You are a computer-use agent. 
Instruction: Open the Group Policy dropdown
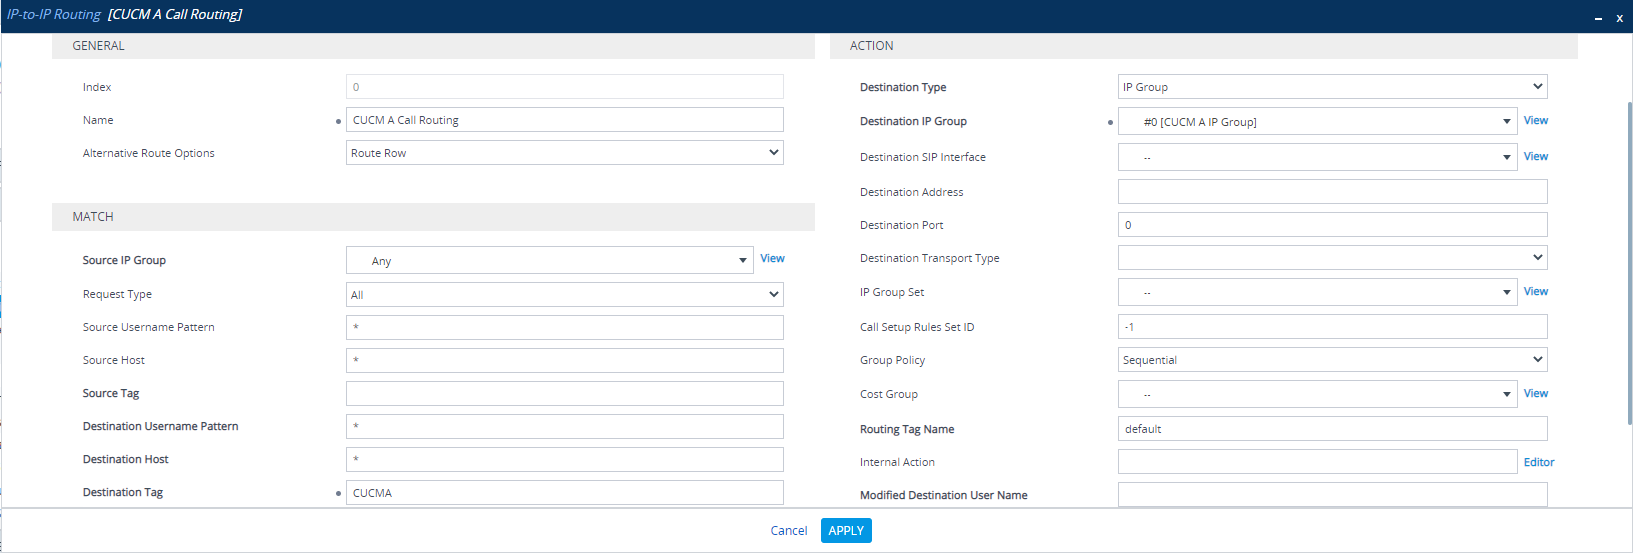[1332, 360]
